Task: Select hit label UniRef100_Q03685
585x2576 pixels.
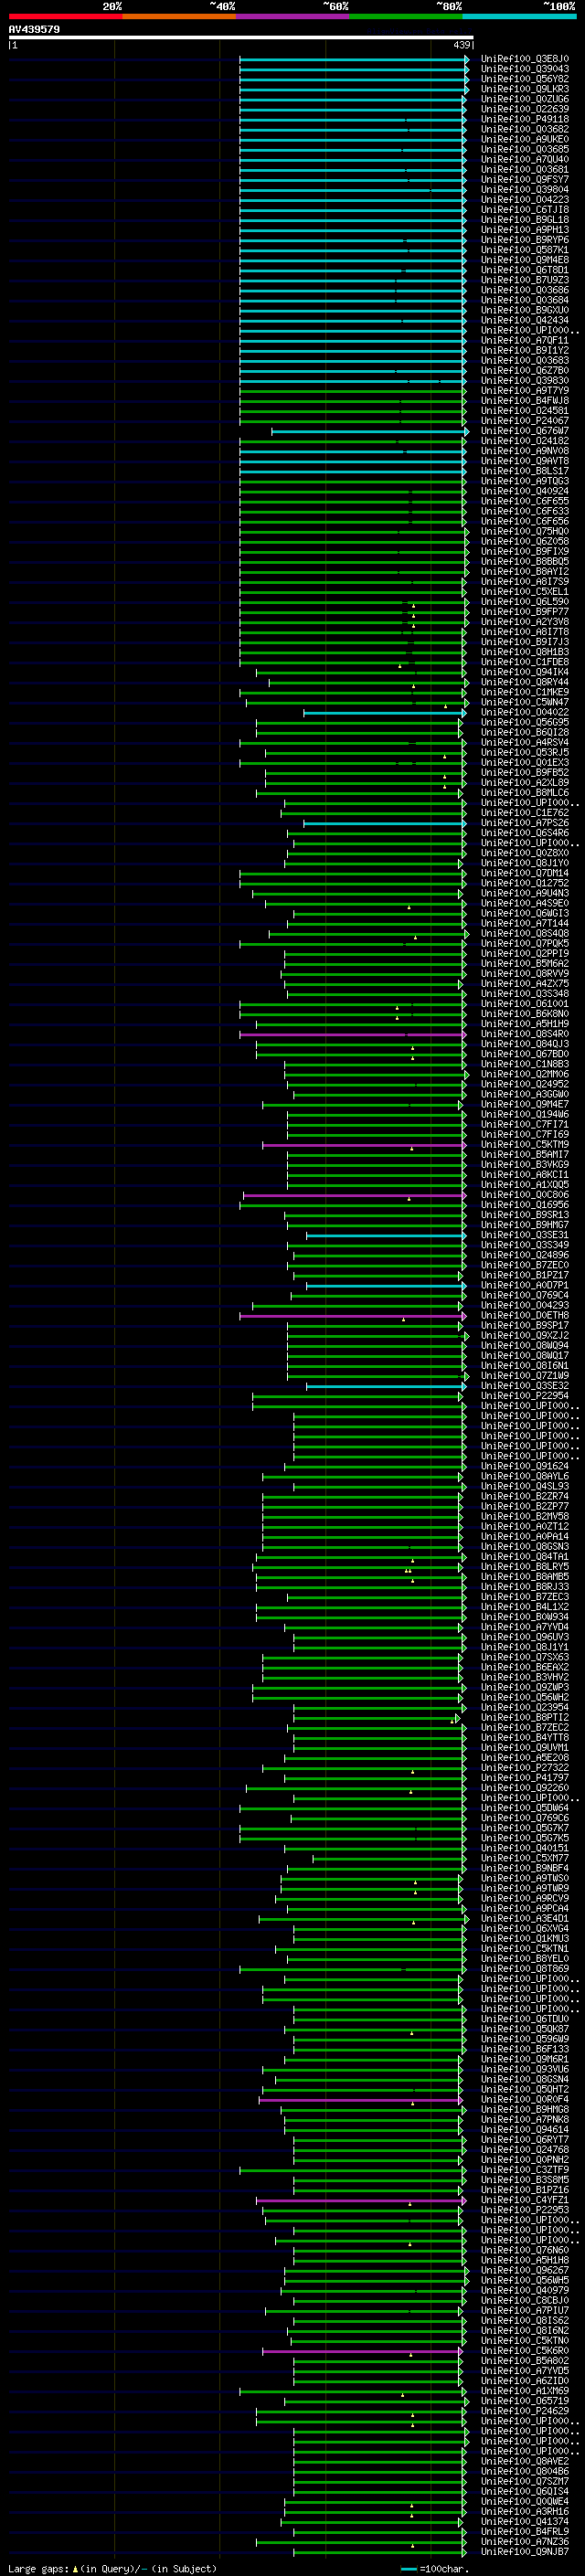Action: point(524,149)
